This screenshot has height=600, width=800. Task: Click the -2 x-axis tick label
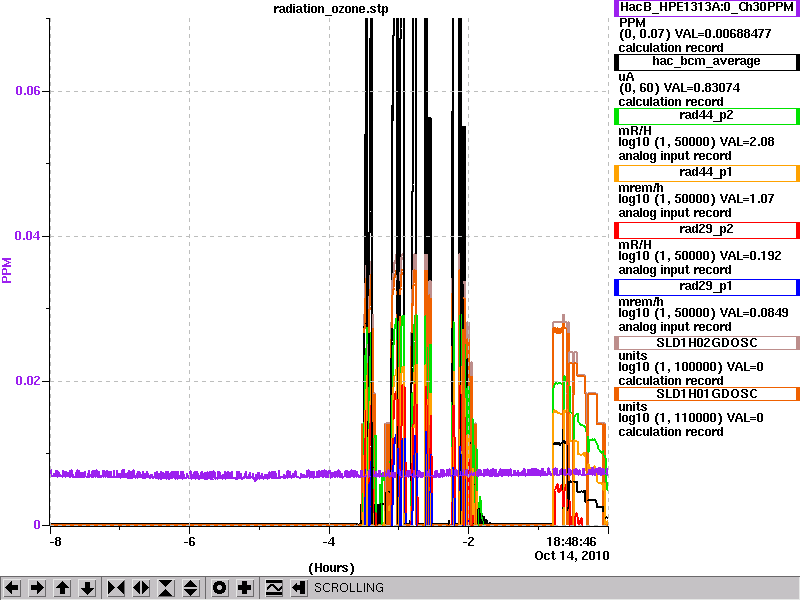point(468,541)
